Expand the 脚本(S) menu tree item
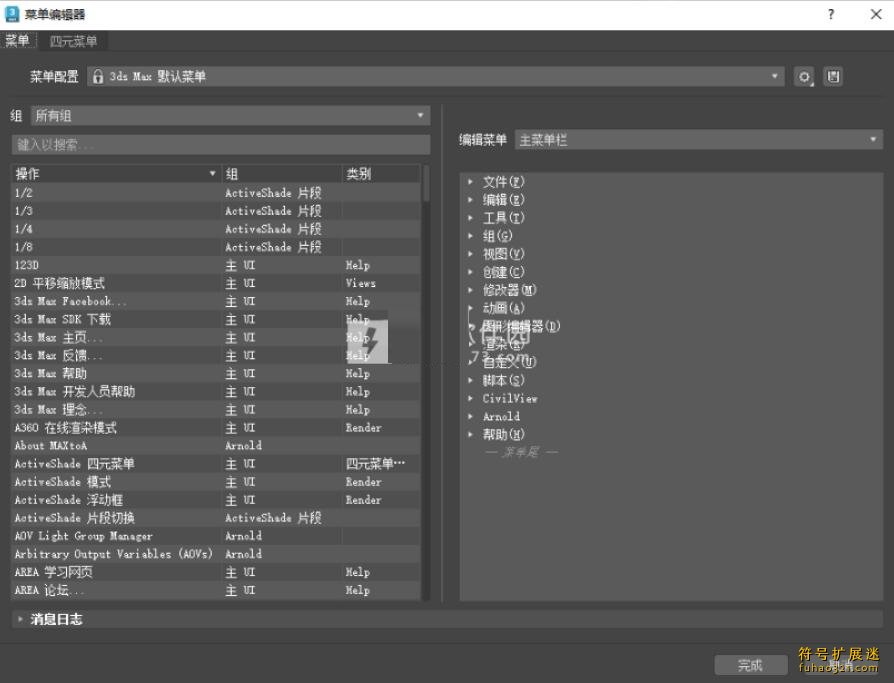This screenshot has height=683, width=894. [x=470, y=380]
